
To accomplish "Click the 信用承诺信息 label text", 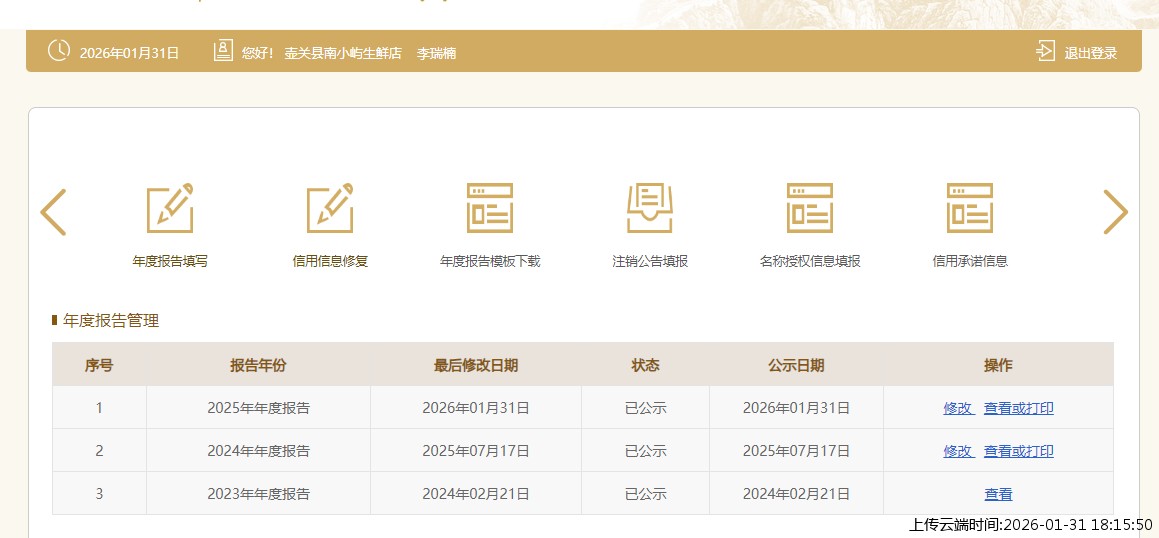I will [970, 262].
